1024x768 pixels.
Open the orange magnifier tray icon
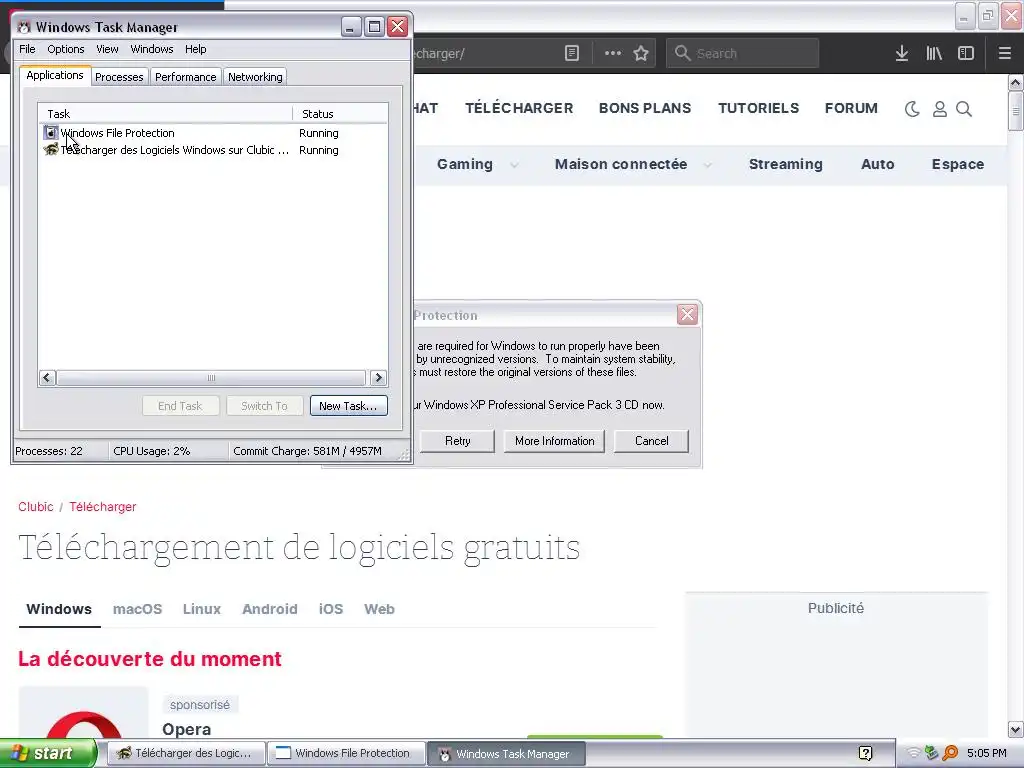coord(950,754)
